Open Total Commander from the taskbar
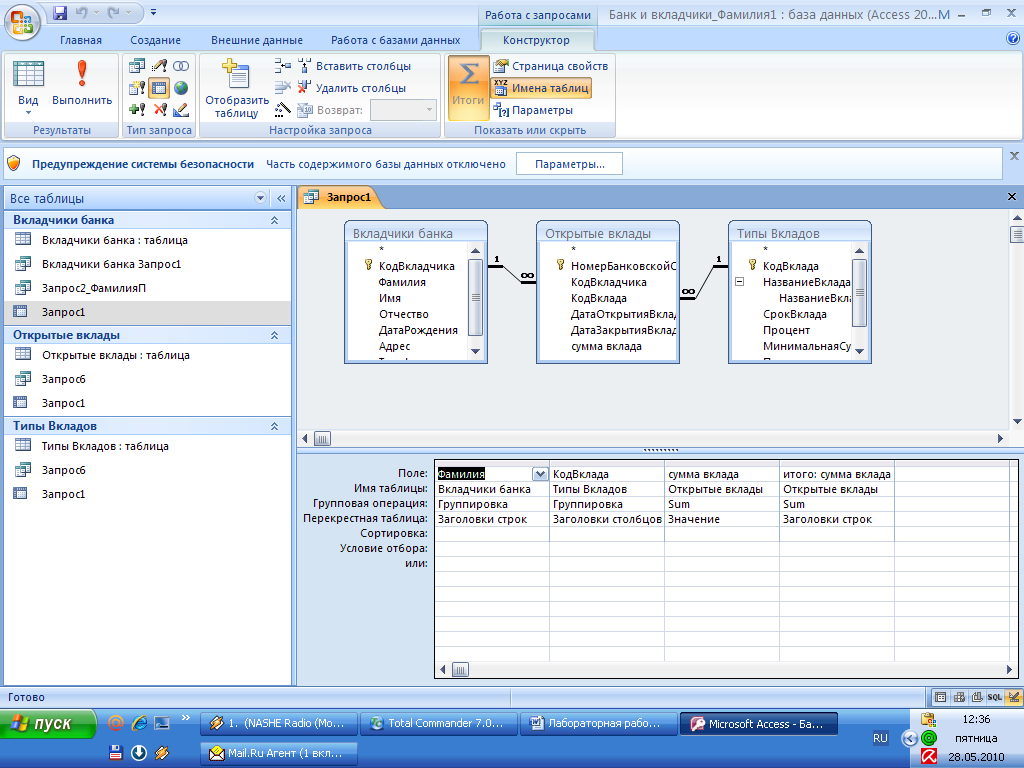 tap(439, 724)
